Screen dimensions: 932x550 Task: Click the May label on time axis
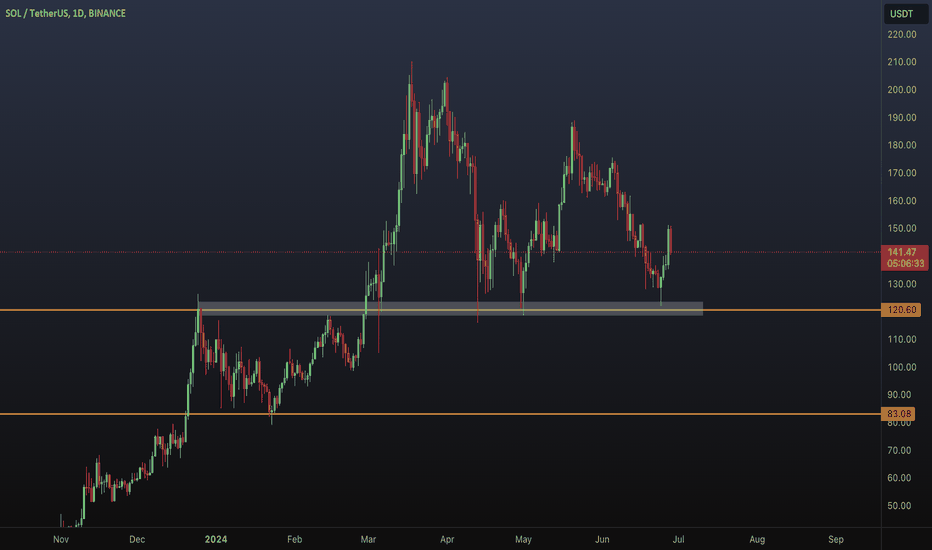[x=523, y=540]
